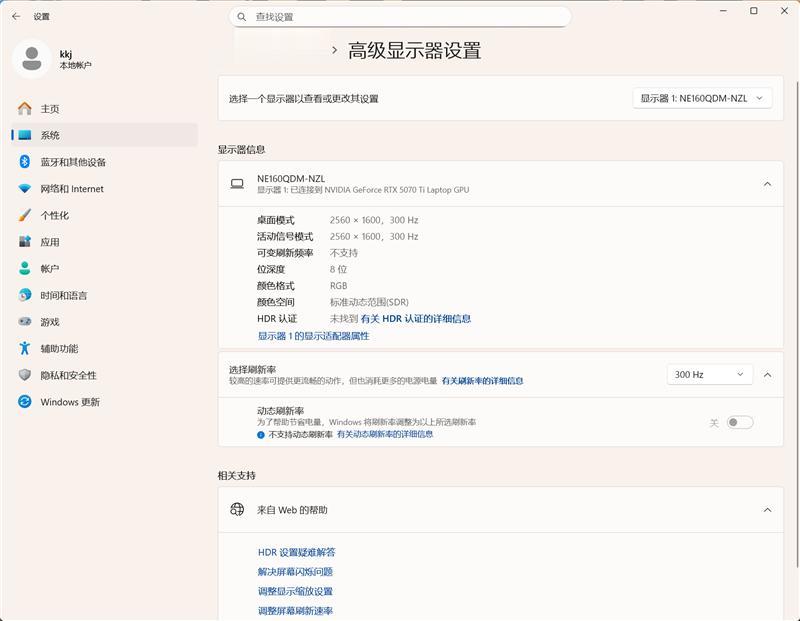Collapse the NE160QDM-NZL display information panel
The height and width of the screenshot is (621, 800).
click(x=765, y=182)
